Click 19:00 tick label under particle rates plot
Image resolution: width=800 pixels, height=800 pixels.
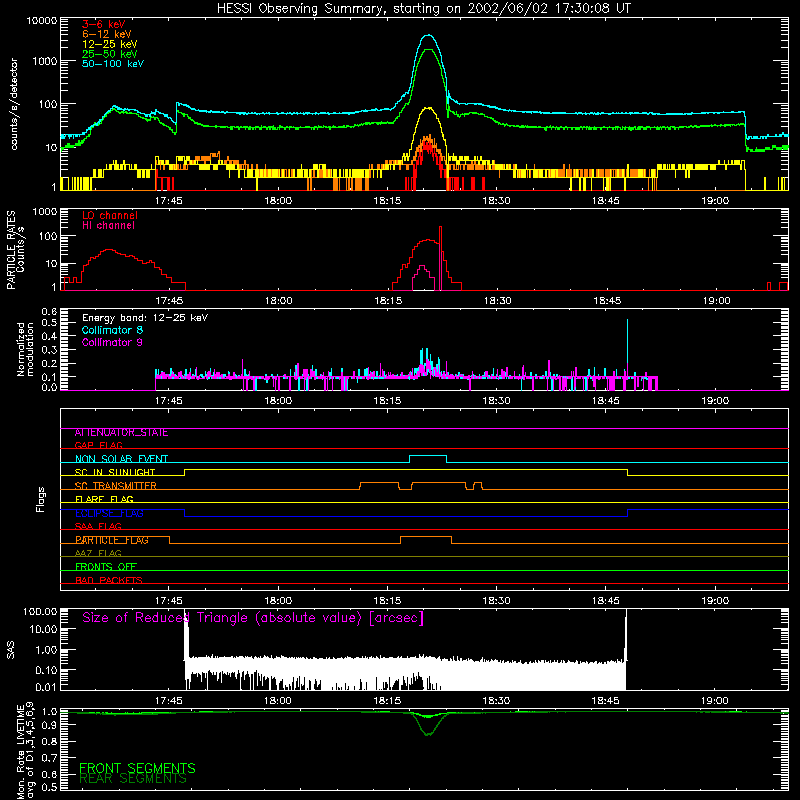716,301
